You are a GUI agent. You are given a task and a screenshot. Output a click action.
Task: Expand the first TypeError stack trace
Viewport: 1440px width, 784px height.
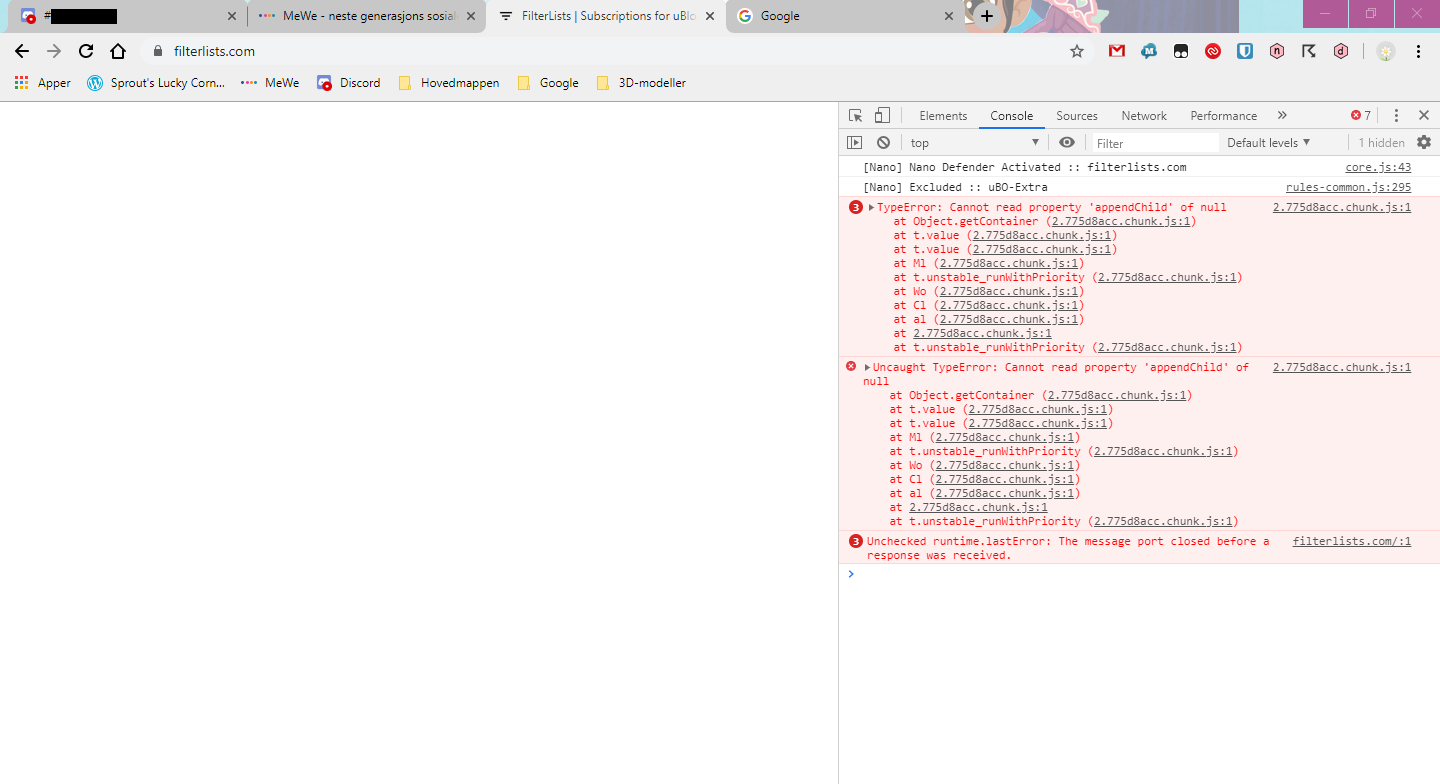[x=871, y=208]
